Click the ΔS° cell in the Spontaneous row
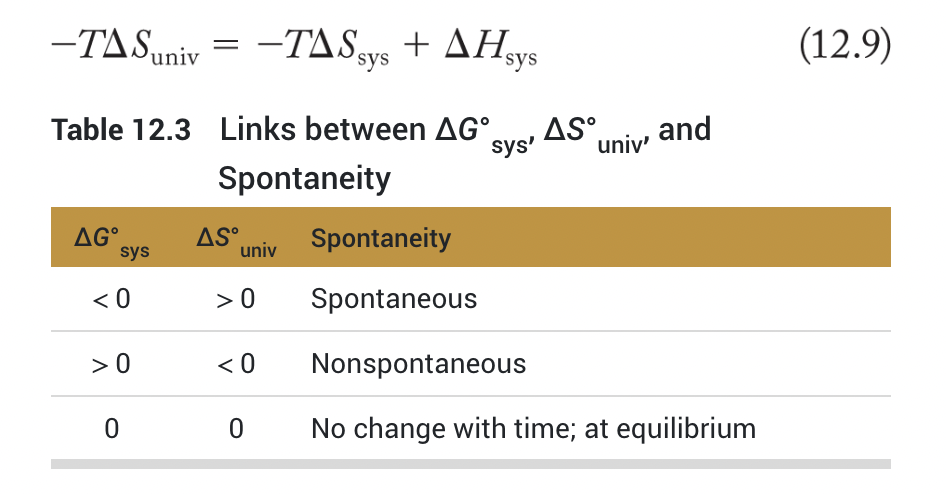The height and width of the screenshot is (494, 946). click(x=235, y=299)
